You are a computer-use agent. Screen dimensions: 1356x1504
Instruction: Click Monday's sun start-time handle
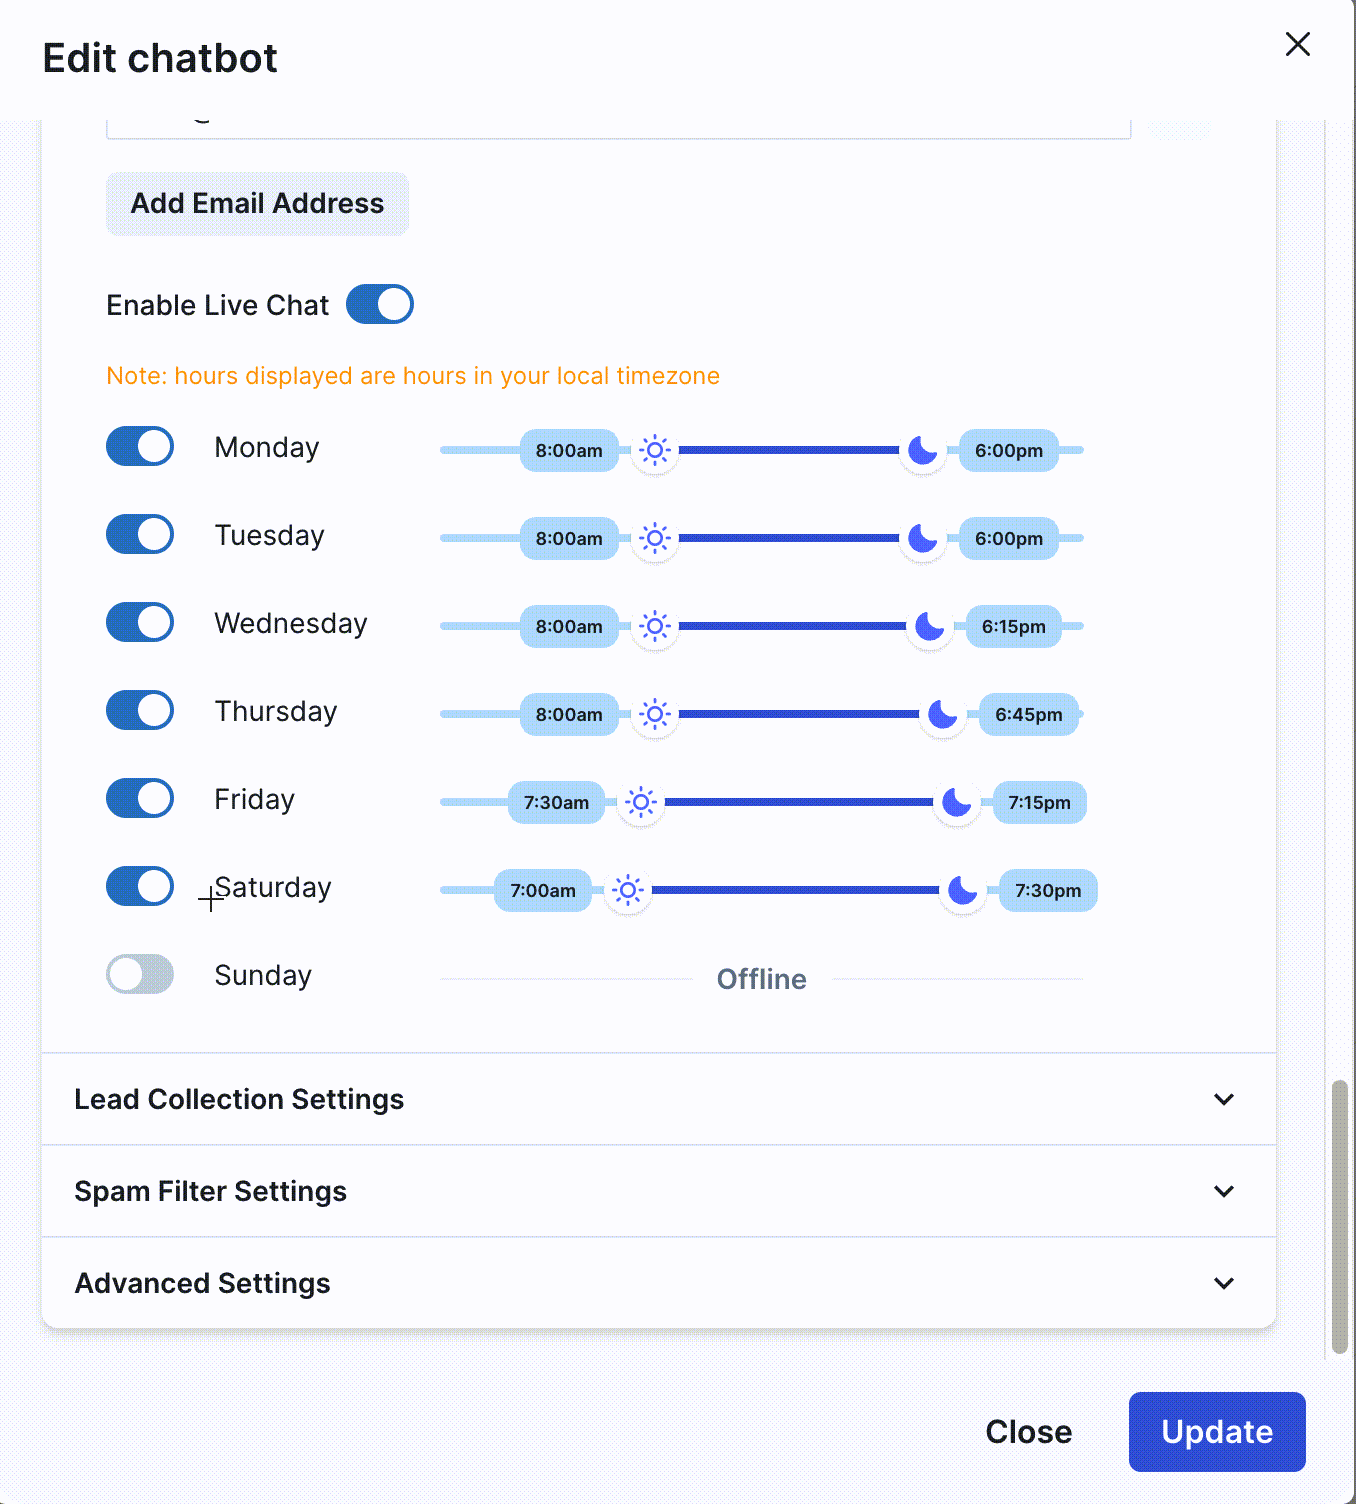[655, 451]
